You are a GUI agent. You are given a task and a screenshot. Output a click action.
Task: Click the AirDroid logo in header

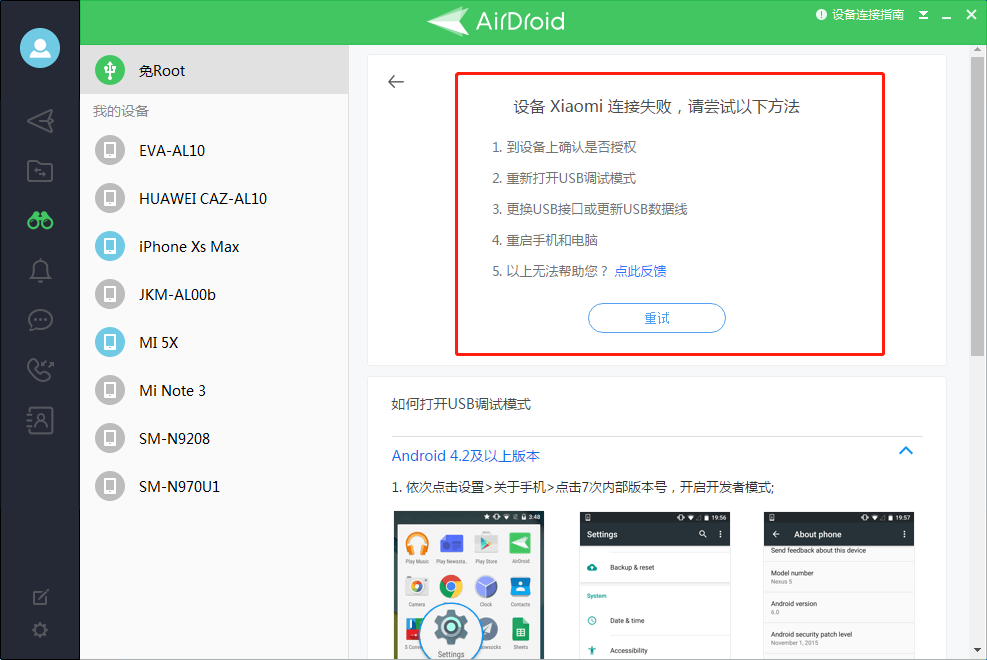tap(496, 21)
